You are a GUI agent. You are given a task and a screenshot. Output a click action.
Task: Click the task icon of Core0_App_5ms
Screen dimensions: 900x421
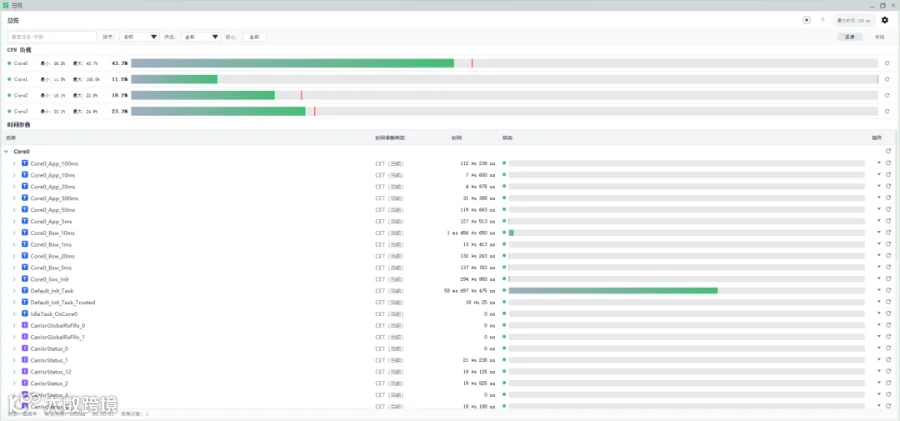point(25,221)
